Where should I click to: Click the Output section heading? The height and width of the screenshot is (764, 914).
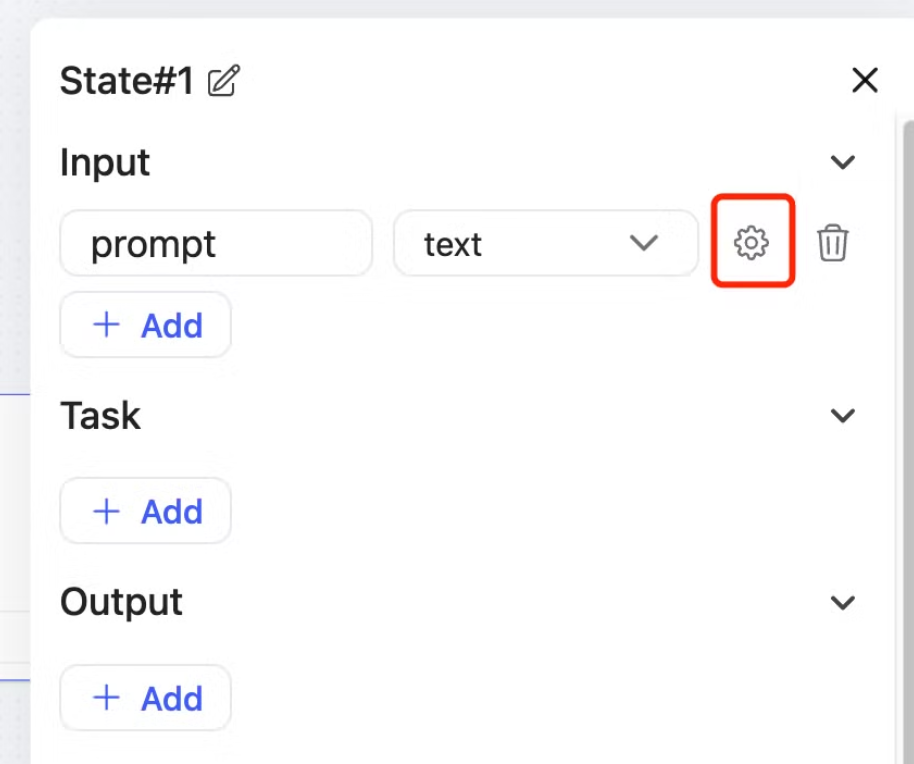tap(121, 602)
